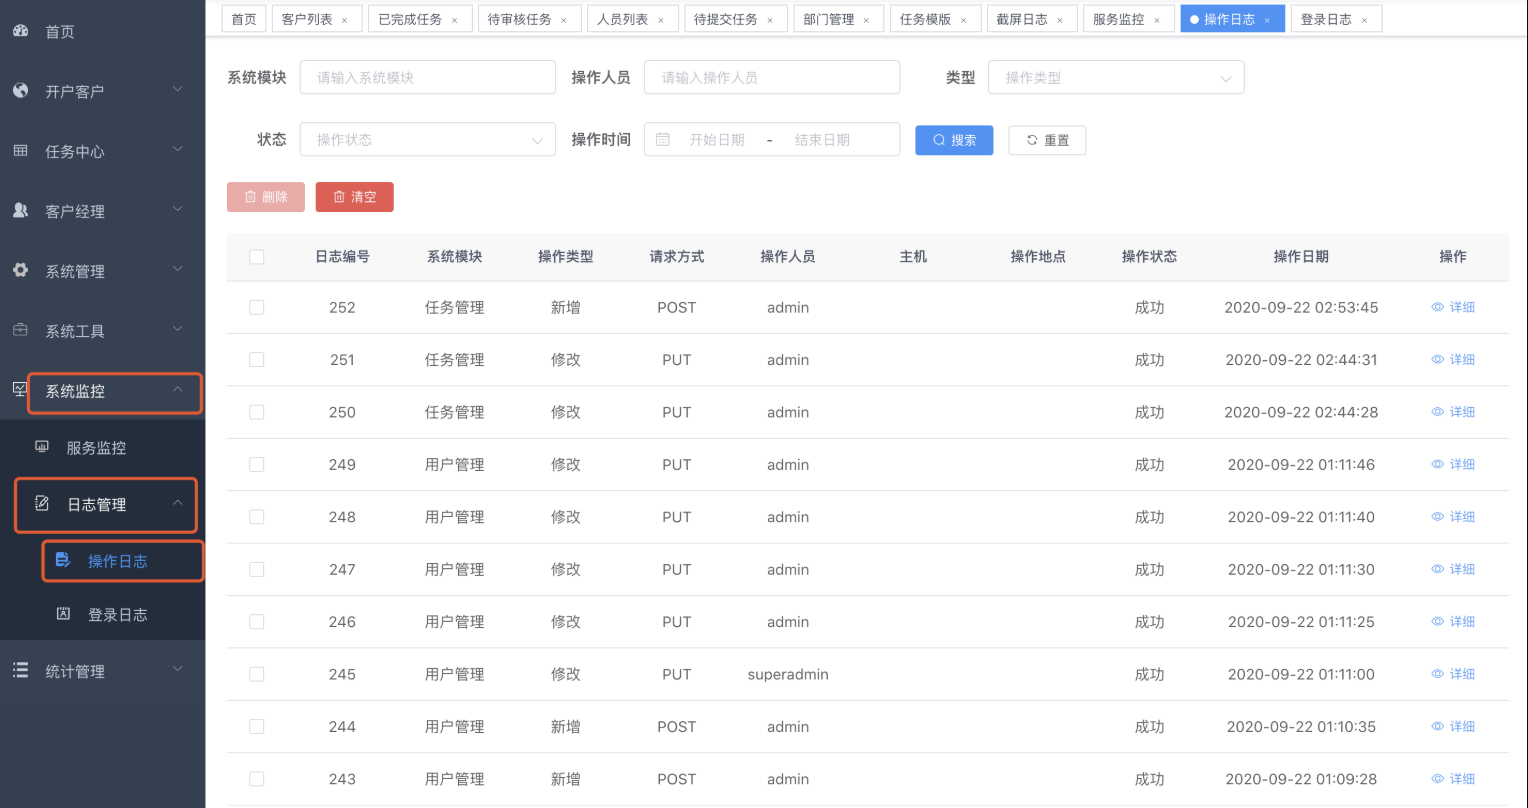Close the 人员列表 tab

pyautogui.click(x=660, y=20)
